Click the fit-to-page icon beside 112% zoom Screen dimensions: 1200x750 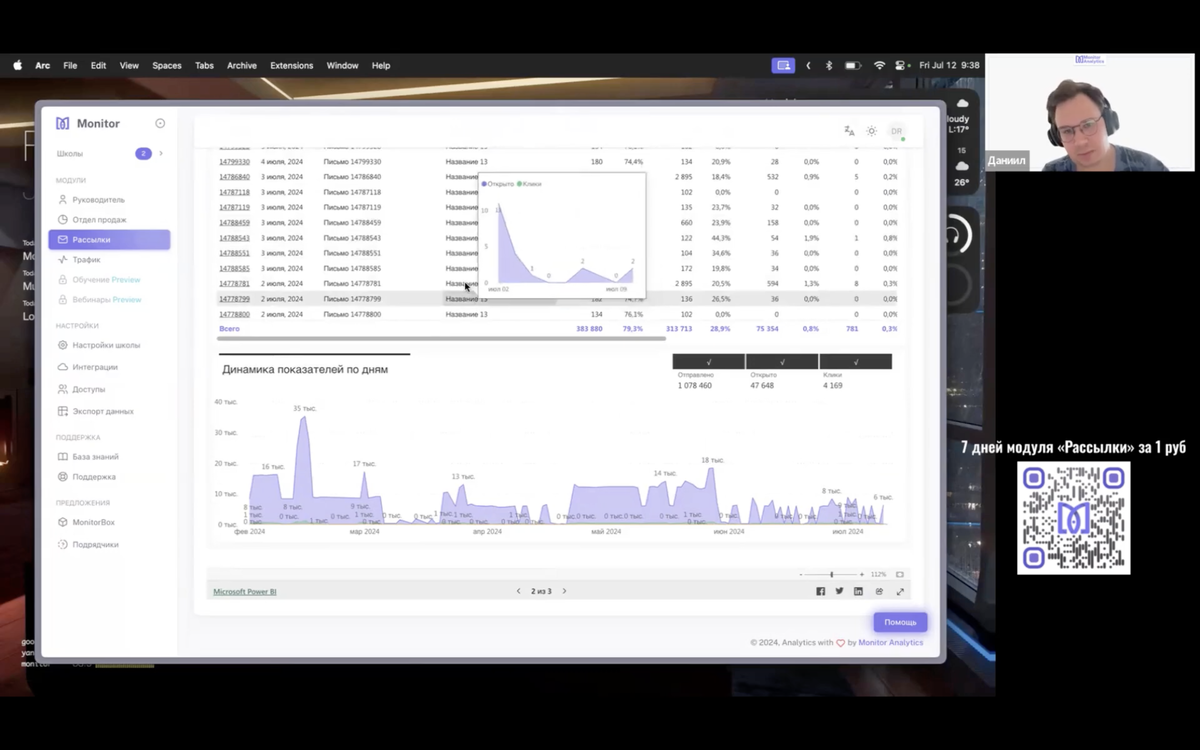(900, 574)
